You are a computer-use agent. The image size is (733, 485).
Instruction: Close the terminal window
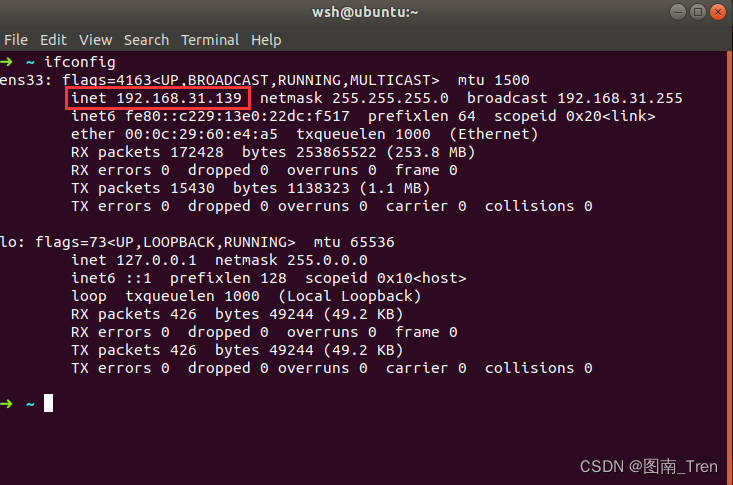click(x=718, y=12)
